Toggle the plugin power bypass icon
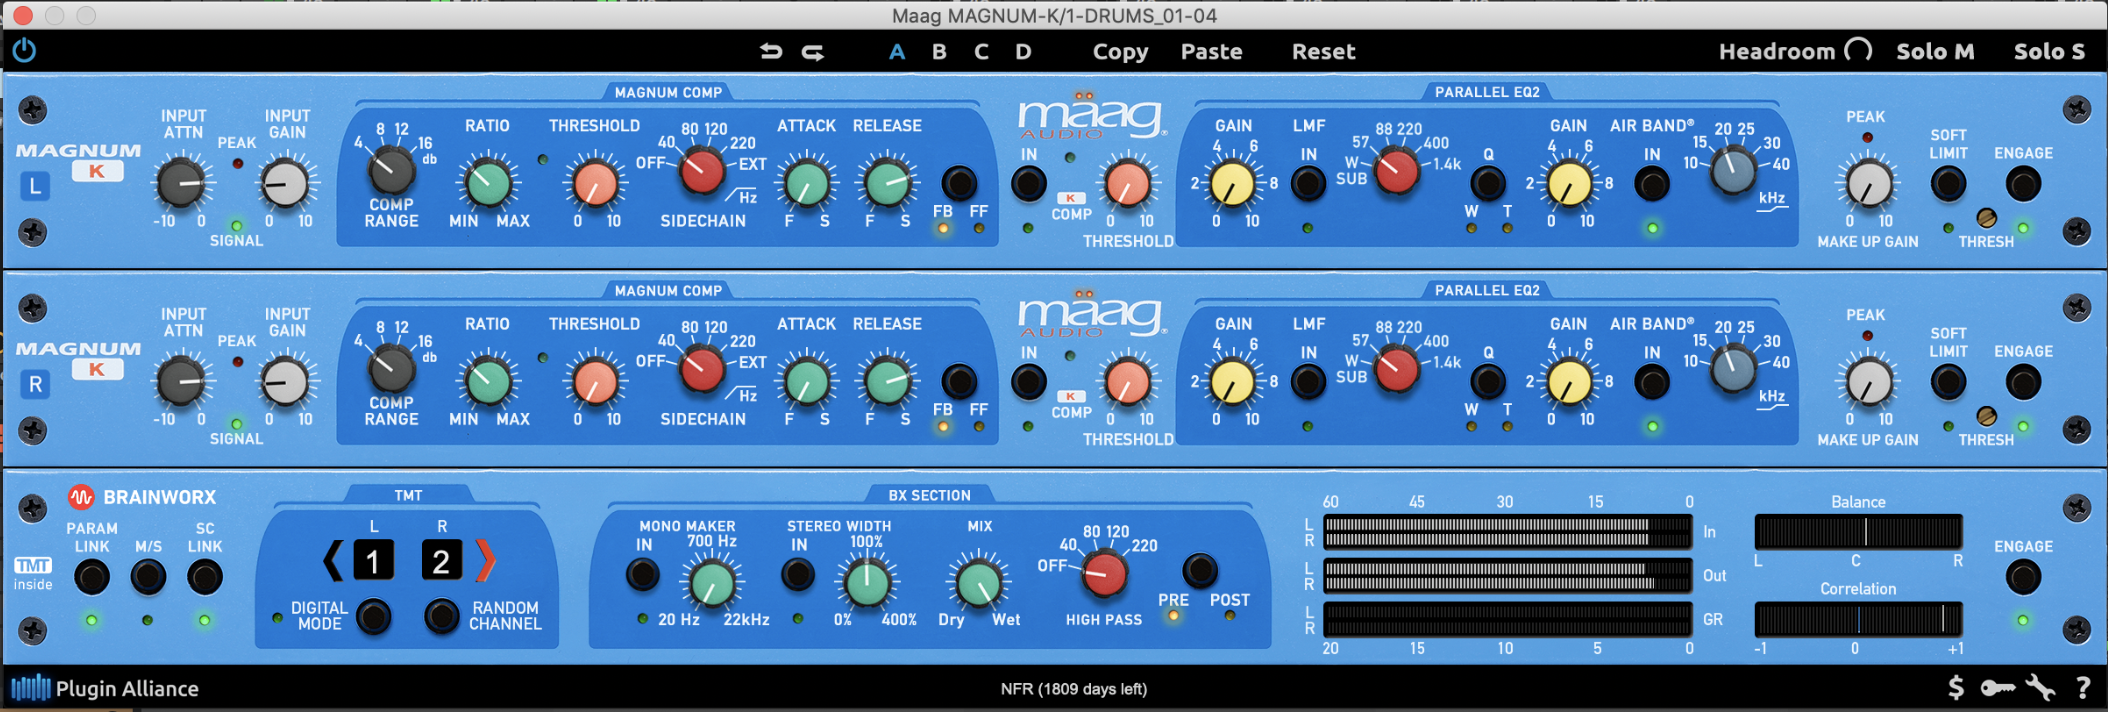2108x712 pixels. pos(24,50)
